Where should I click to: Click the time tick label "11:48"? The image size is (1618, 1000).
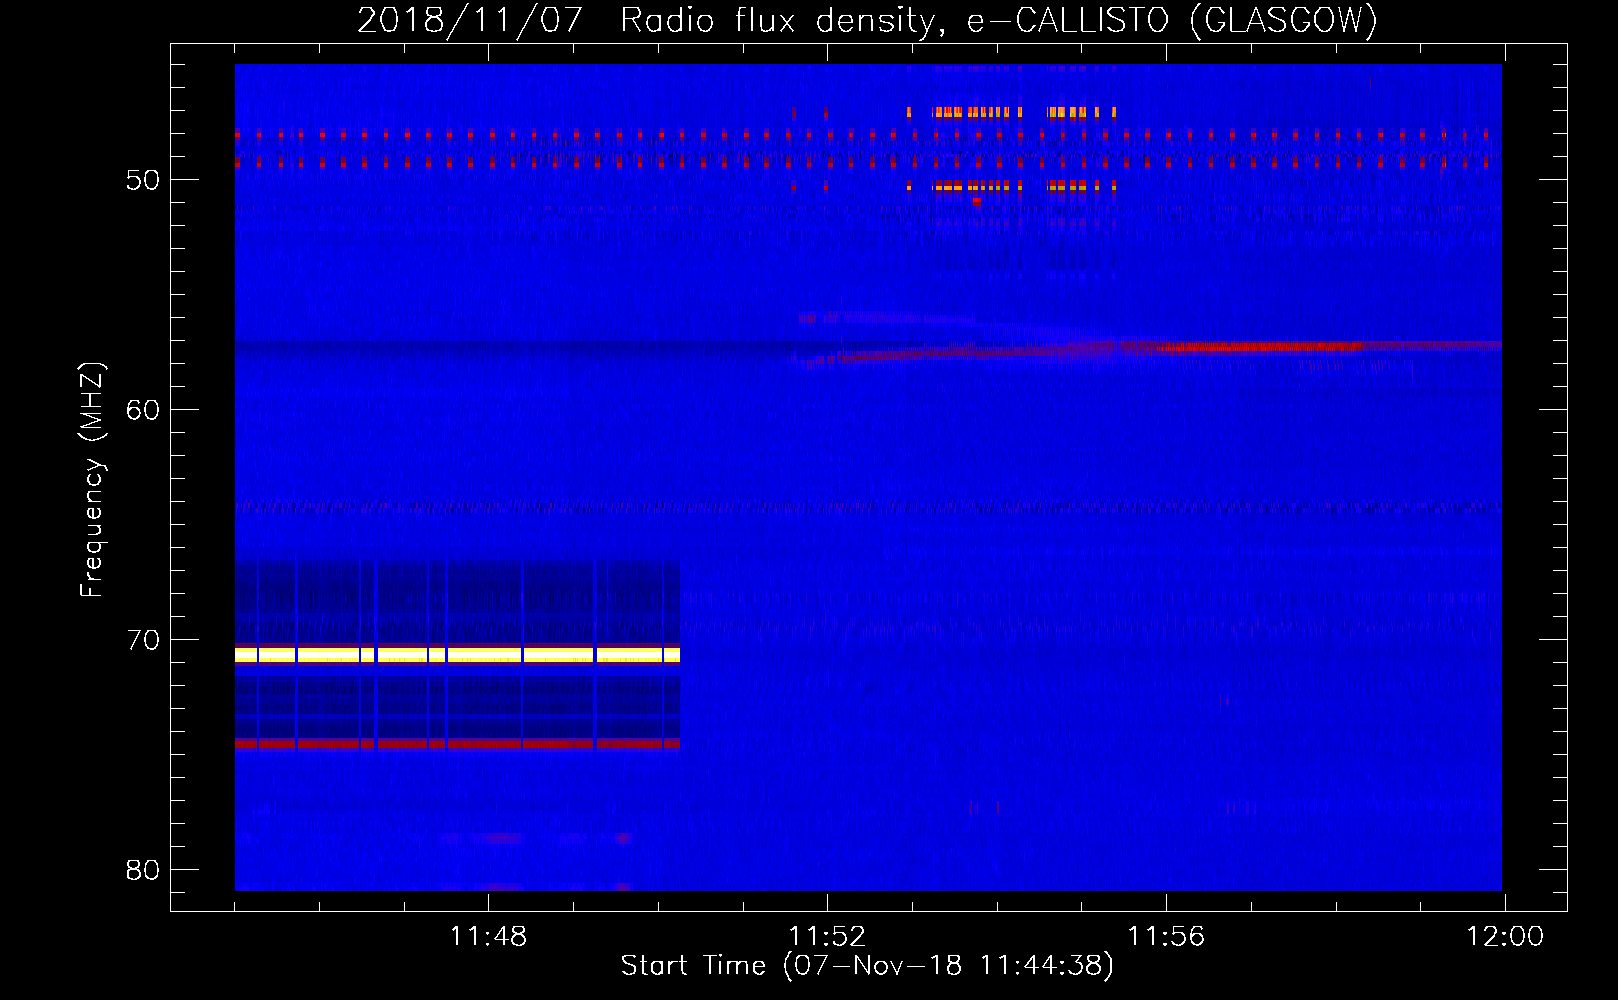click(x=488, y=937)
